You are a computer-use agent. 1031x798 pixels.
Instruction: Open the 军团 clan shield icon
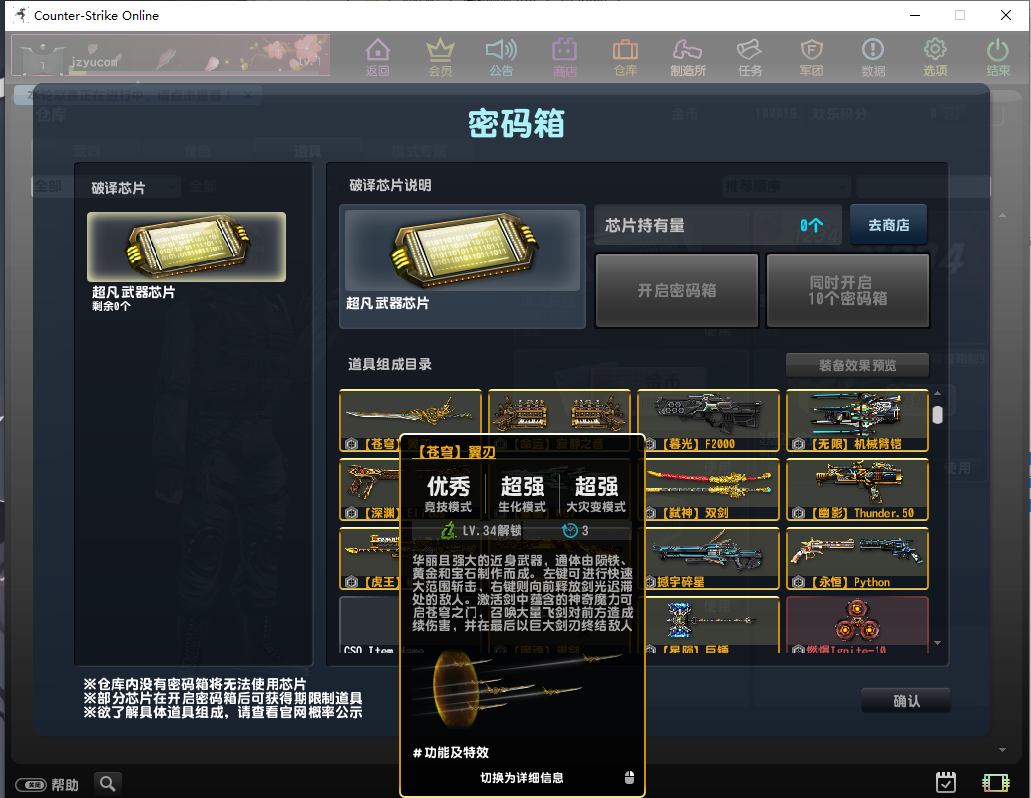click(x=811, y=55)
